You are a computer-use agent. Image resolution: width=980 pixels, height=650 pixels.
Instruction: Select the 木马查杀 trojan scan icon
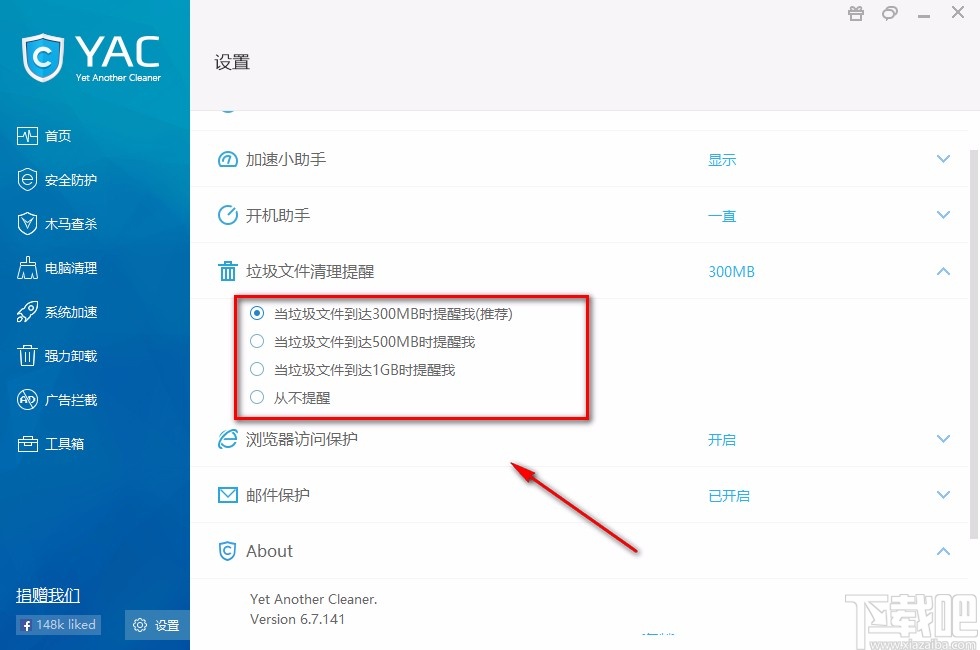point(27,224)
